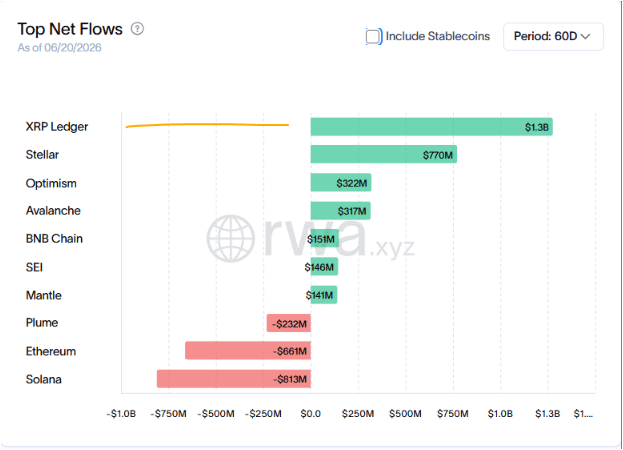Click the help icon beside Top Net Flows
This screenshot has height=450, width=623.
(137, 29)
